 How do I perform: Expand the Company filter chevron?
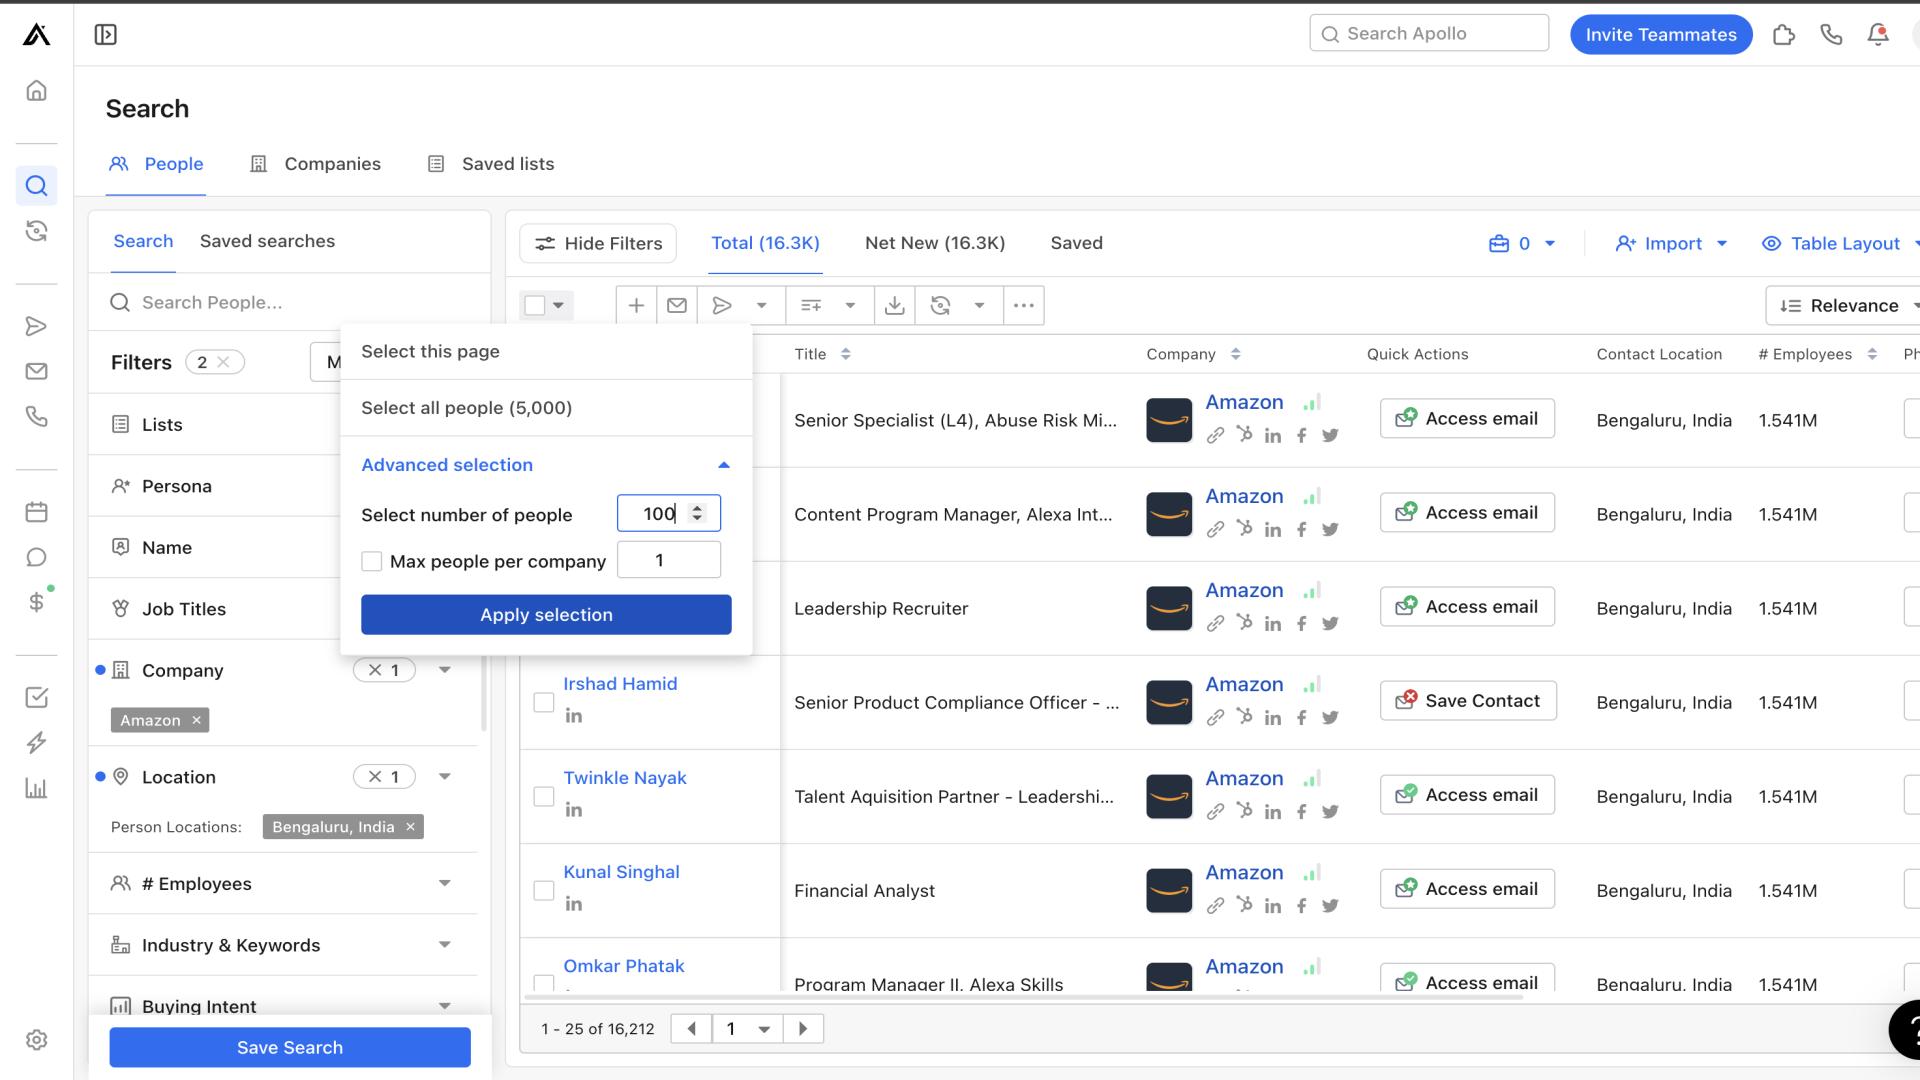(445, 670)
